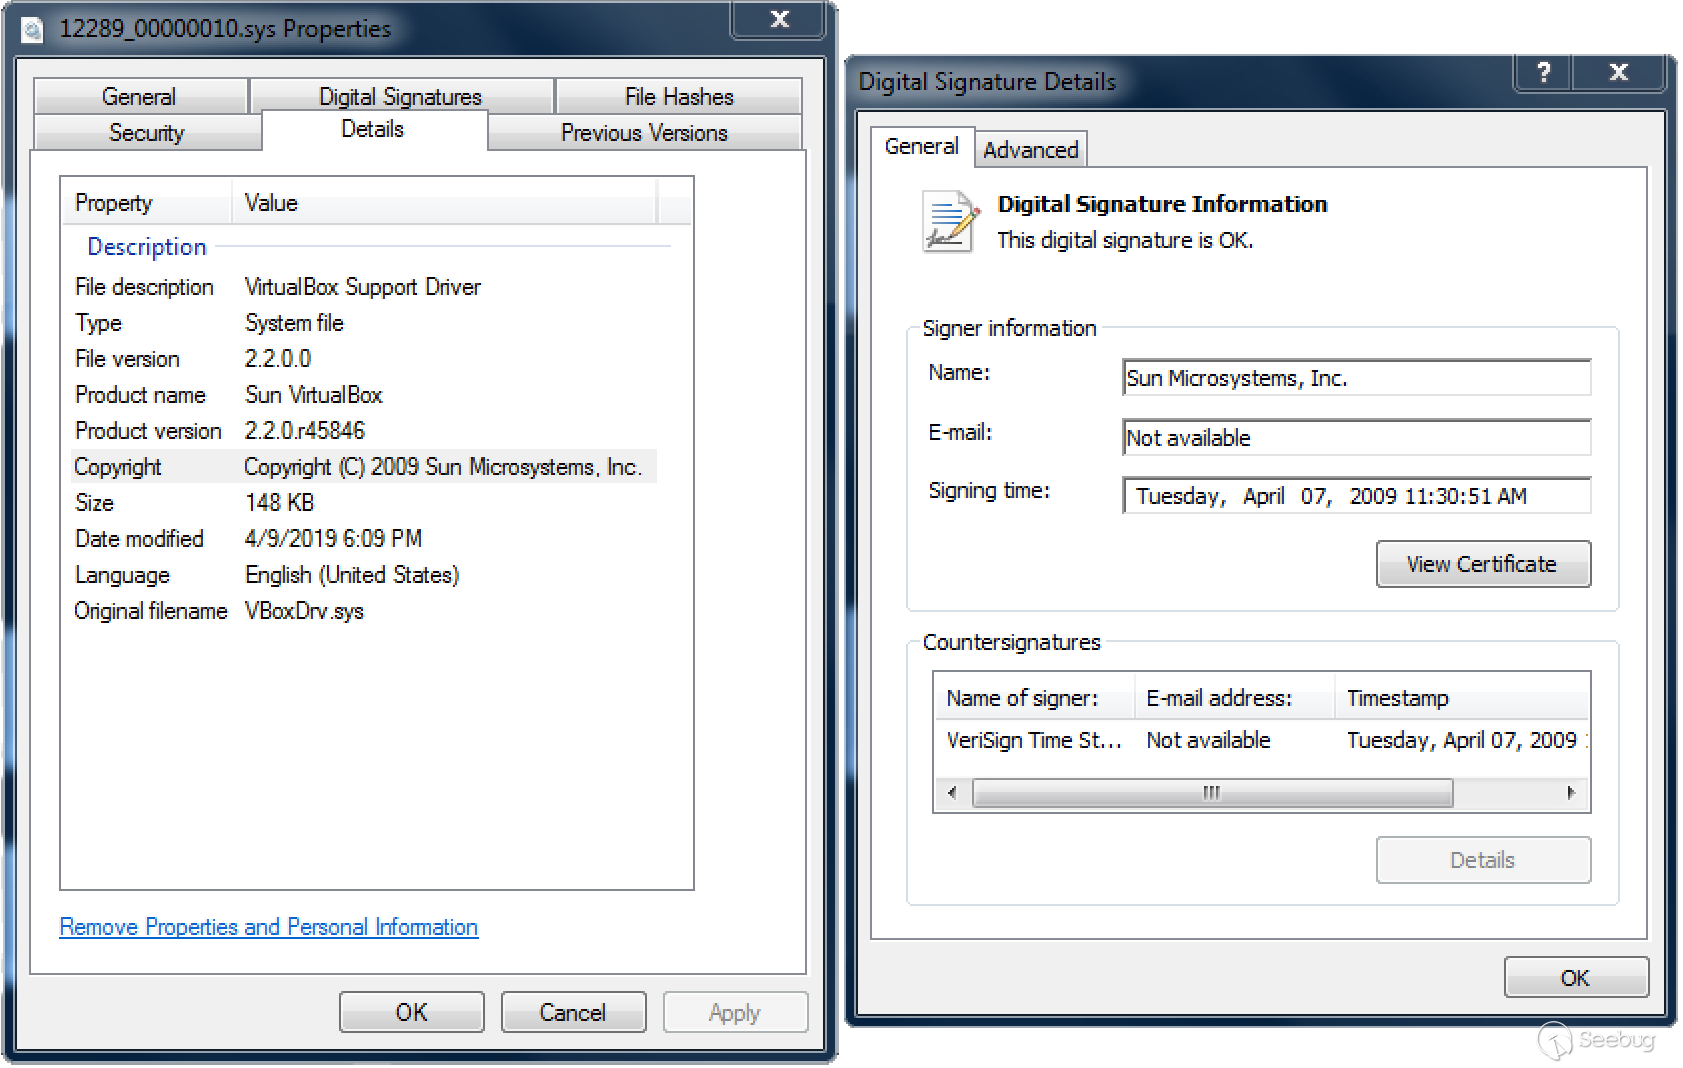This screenshot has height=1068, width=1683.
Task: Select the Details tab in Properties
Action: 373,130
